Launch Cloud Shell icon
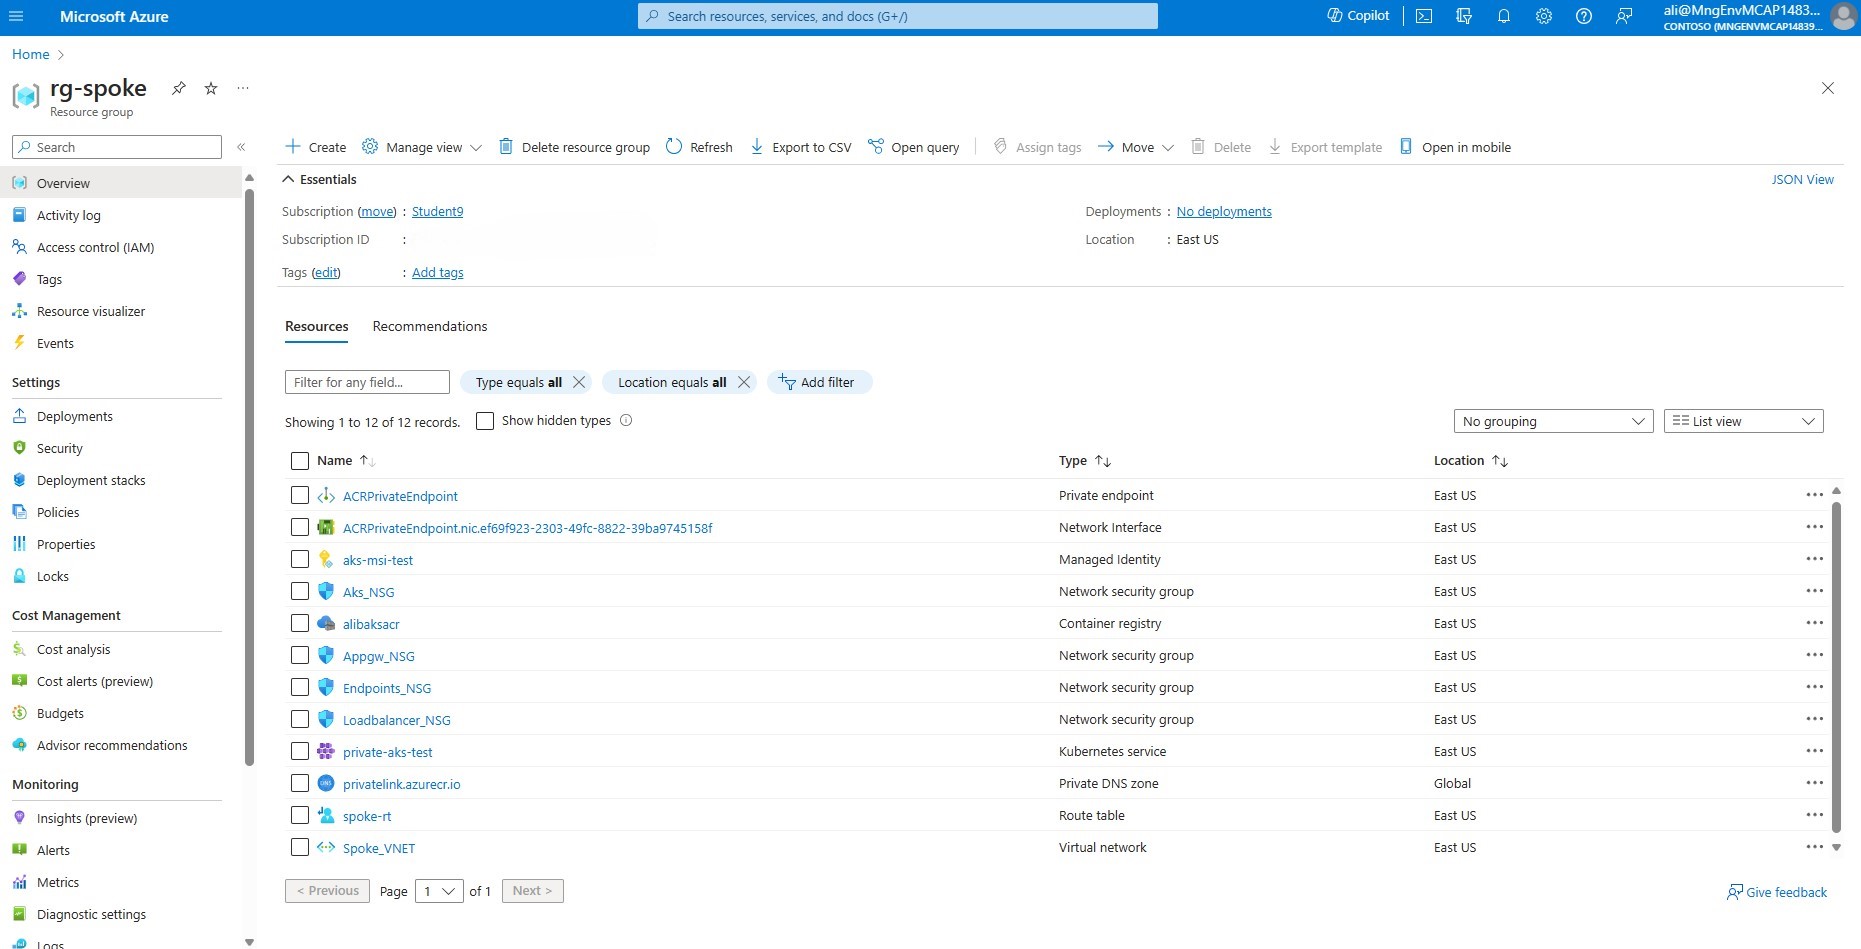This screenshot has height=949, width=1861. click(1424, 16)
